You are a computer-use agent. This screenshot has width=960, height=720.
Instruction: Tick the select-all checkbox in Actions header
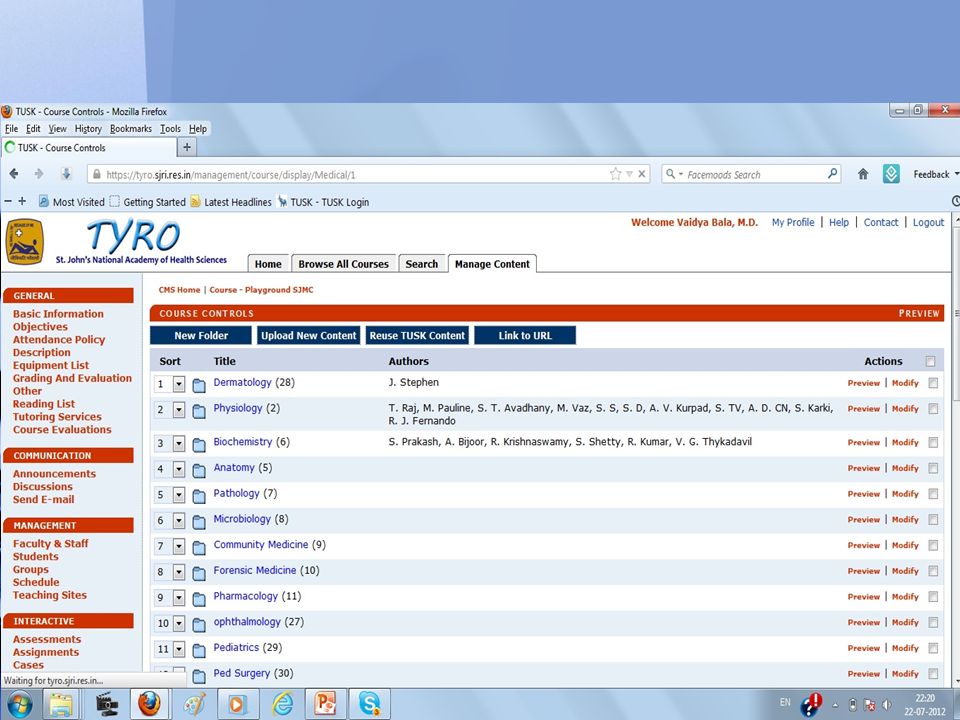930,361
